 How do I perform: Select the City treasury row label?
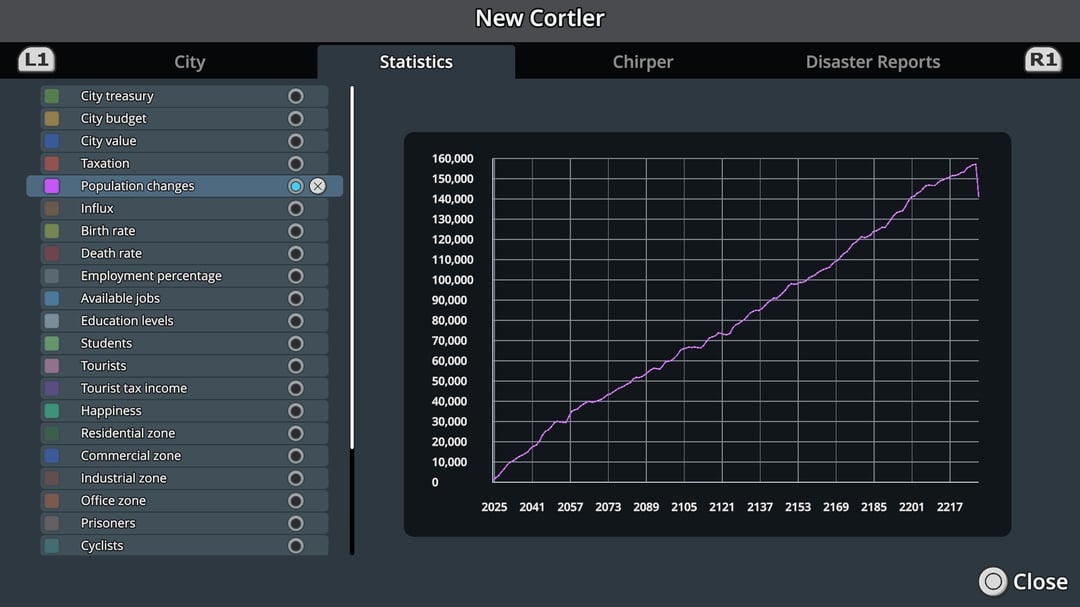click(x=117, y=96)
